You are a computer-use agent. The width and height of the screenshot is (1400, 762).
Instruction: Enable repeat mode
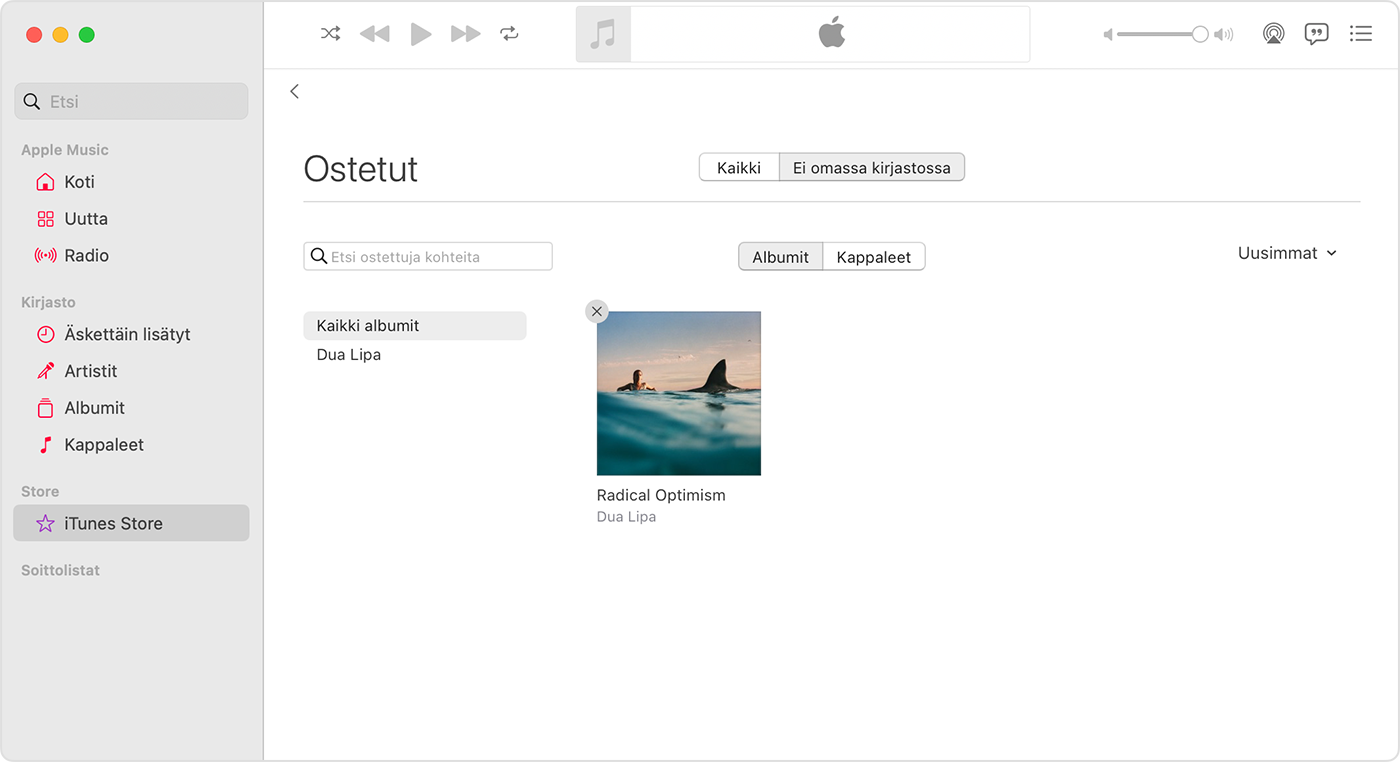[509, 33]
